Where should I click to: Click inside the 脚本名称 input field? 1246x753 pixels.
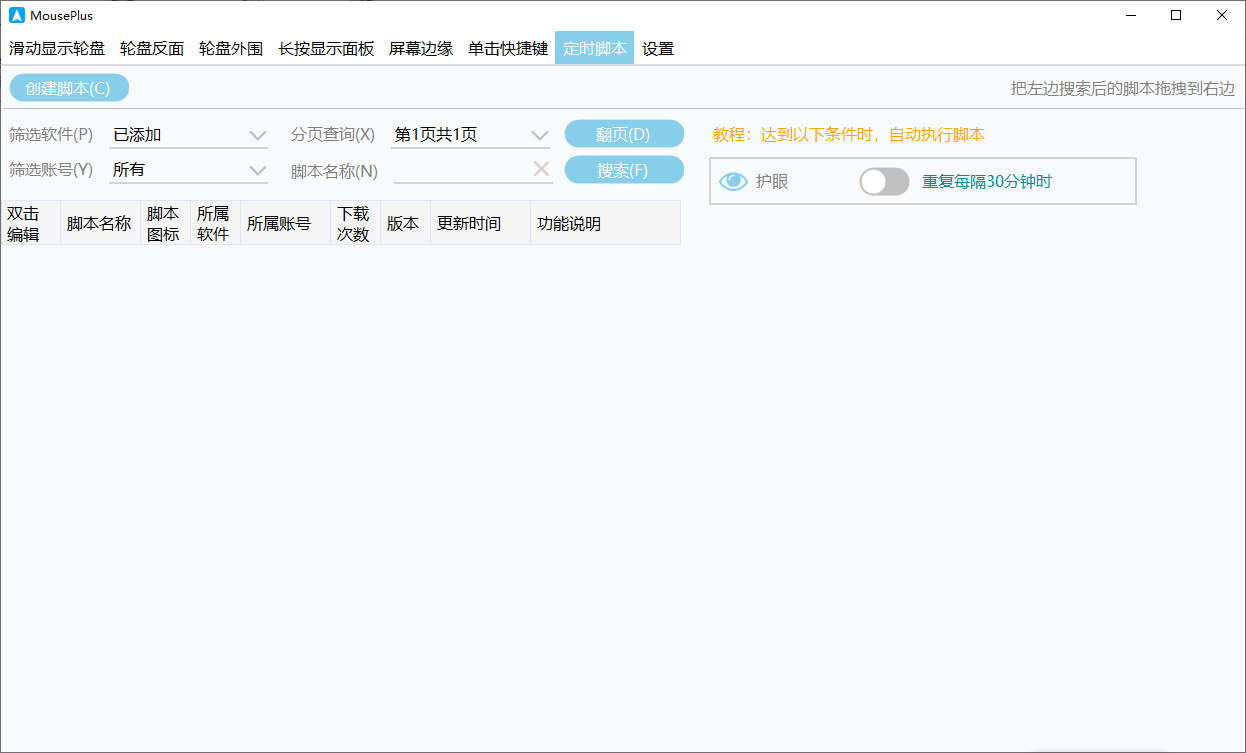462,170
